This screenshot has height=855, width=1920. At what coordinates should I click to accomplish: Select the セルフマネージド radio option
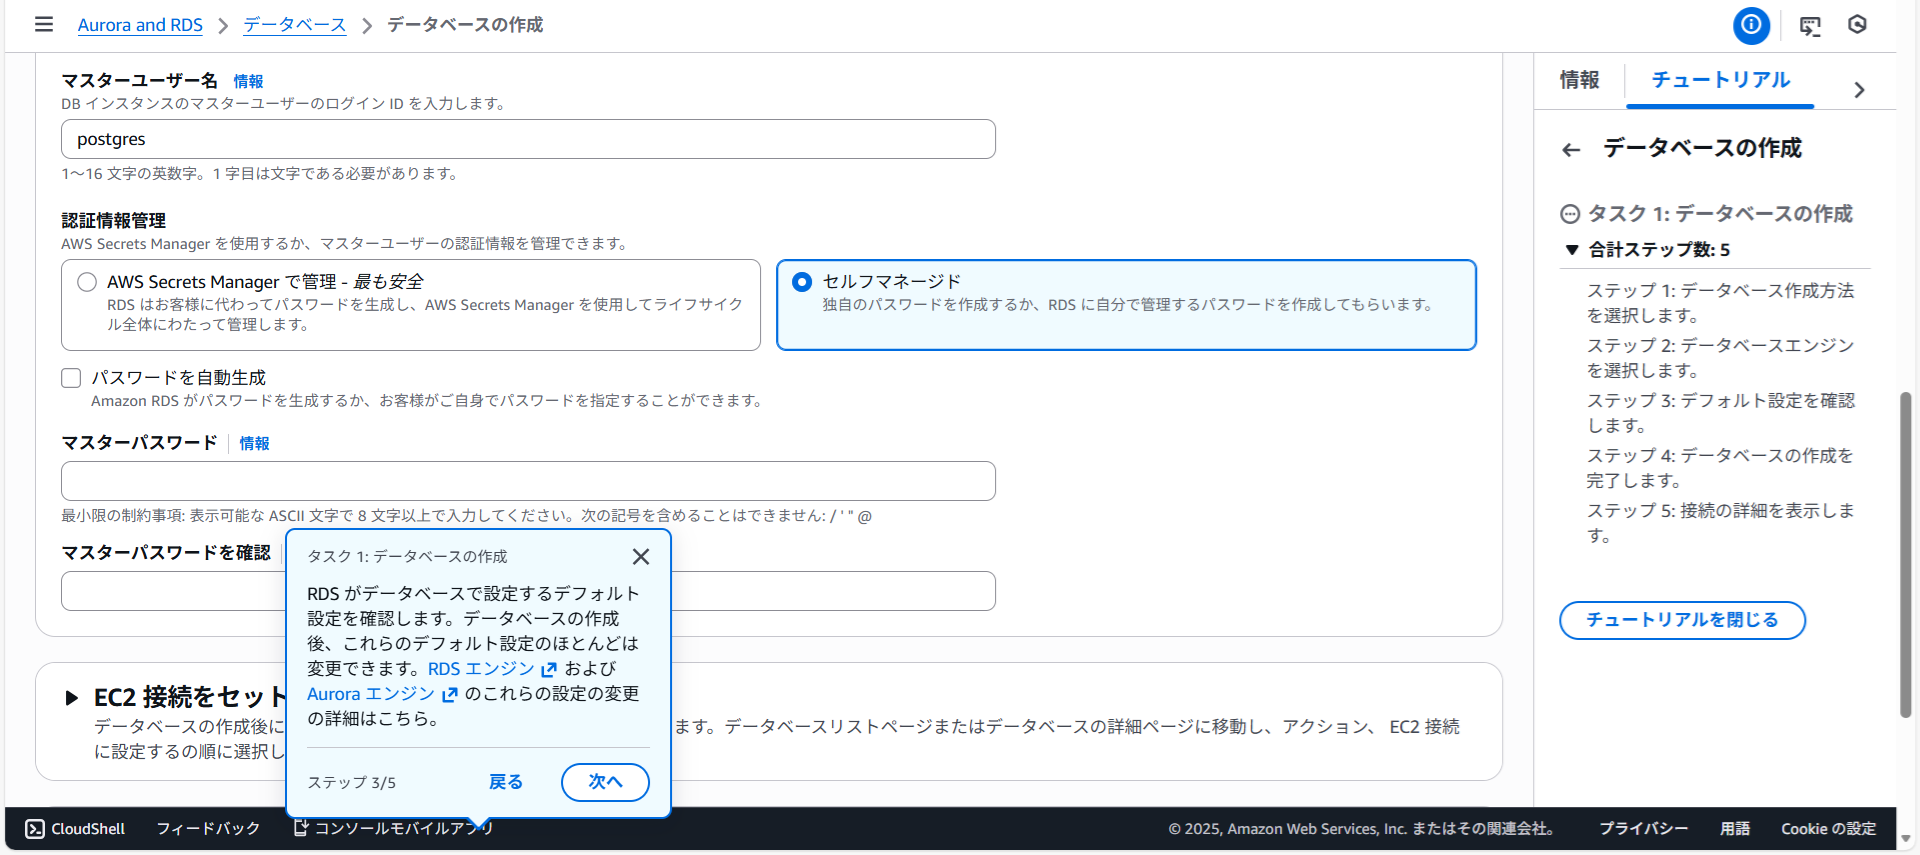click(x=802, y=282)
